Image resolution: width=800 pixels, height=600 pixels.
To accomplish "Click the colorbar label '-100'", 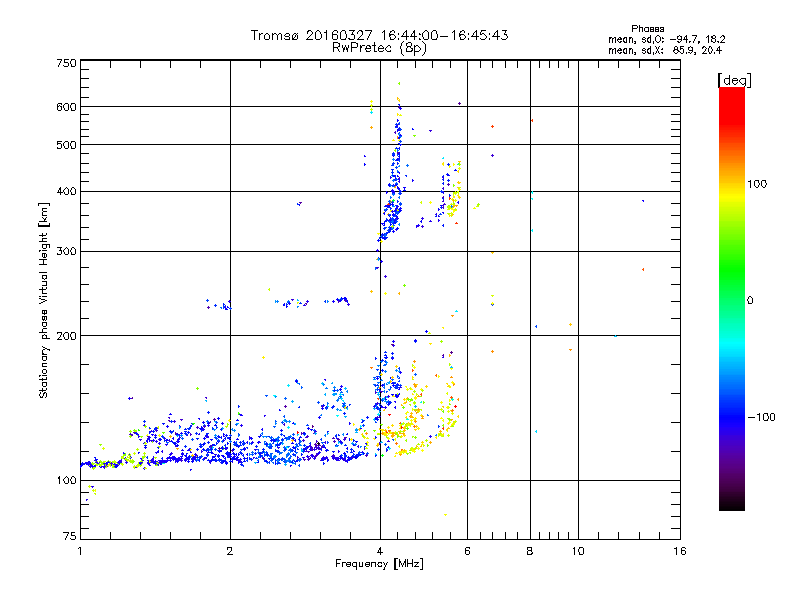I will pos(762,417).
